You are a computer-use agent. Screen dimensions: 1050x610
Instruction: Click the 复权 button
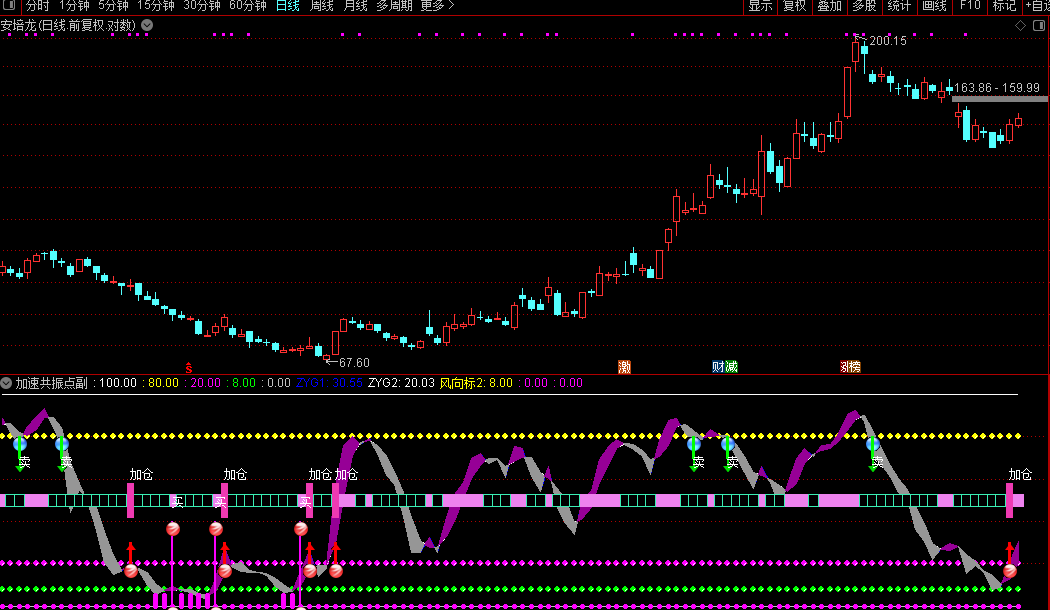[x=794, y=6]
